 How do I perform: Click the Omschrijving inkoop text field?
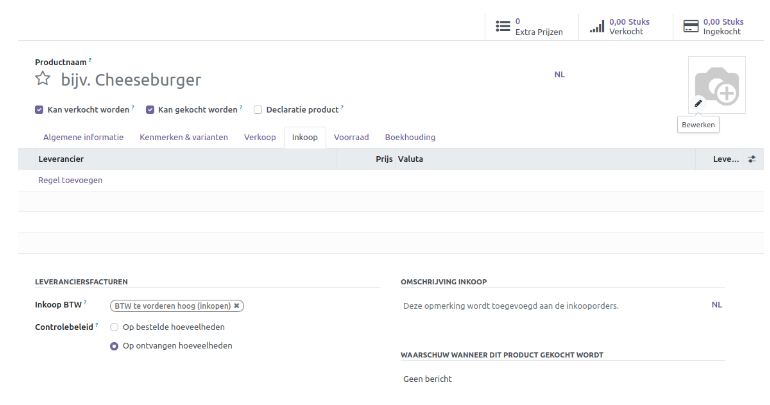pyautogui.click(x=540, y=306)
